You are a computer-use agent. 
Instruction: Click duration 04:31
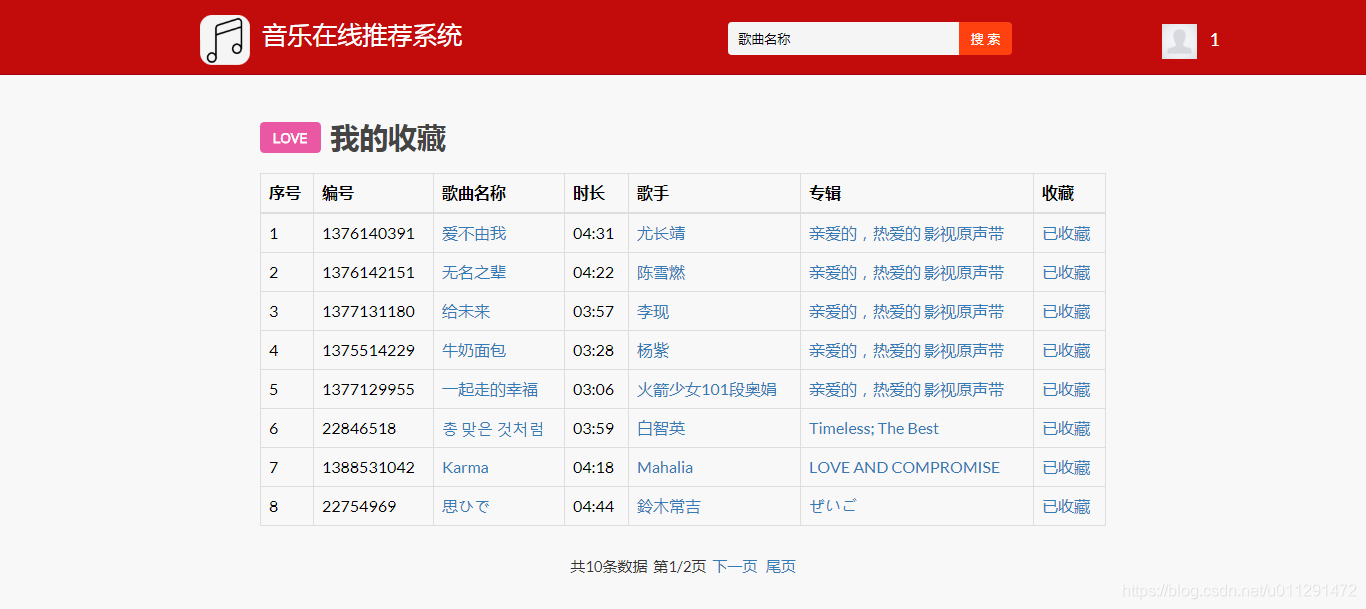(x=593, y=234)
